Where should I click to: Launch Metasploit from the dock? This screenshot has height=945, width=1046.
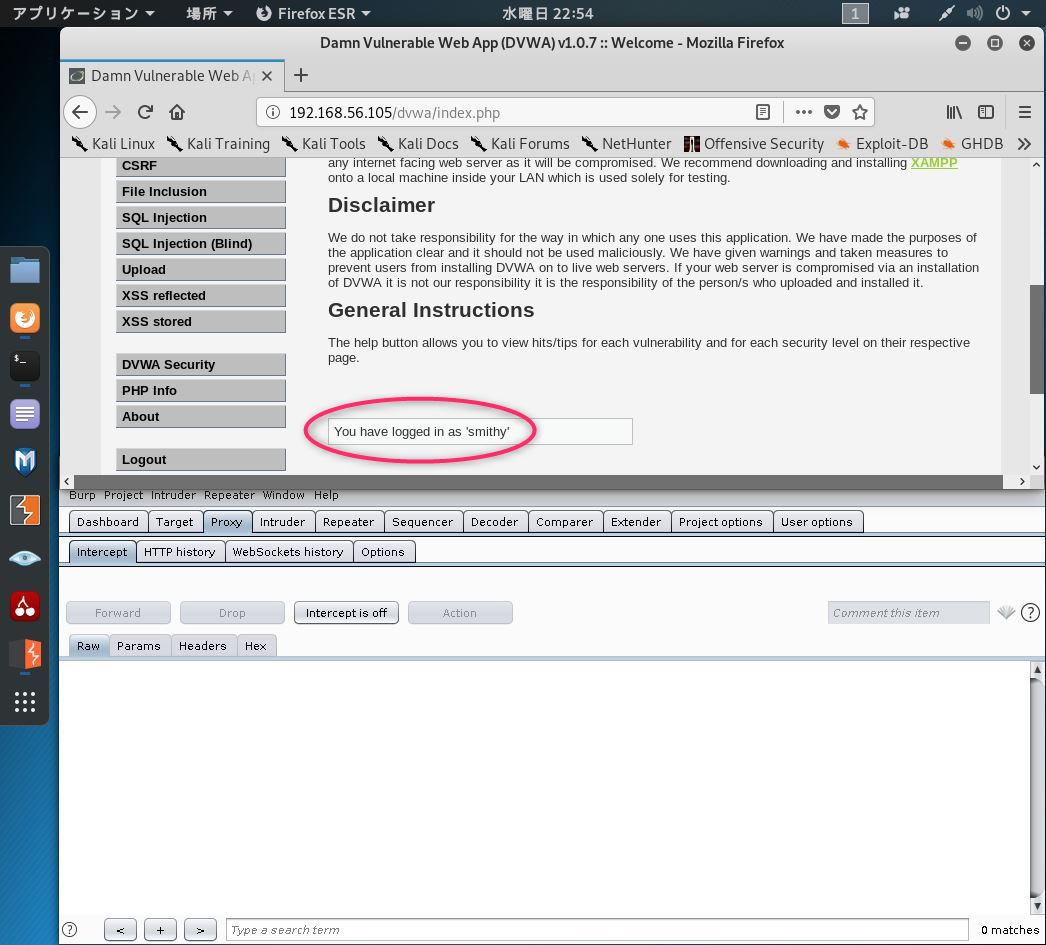25,461
